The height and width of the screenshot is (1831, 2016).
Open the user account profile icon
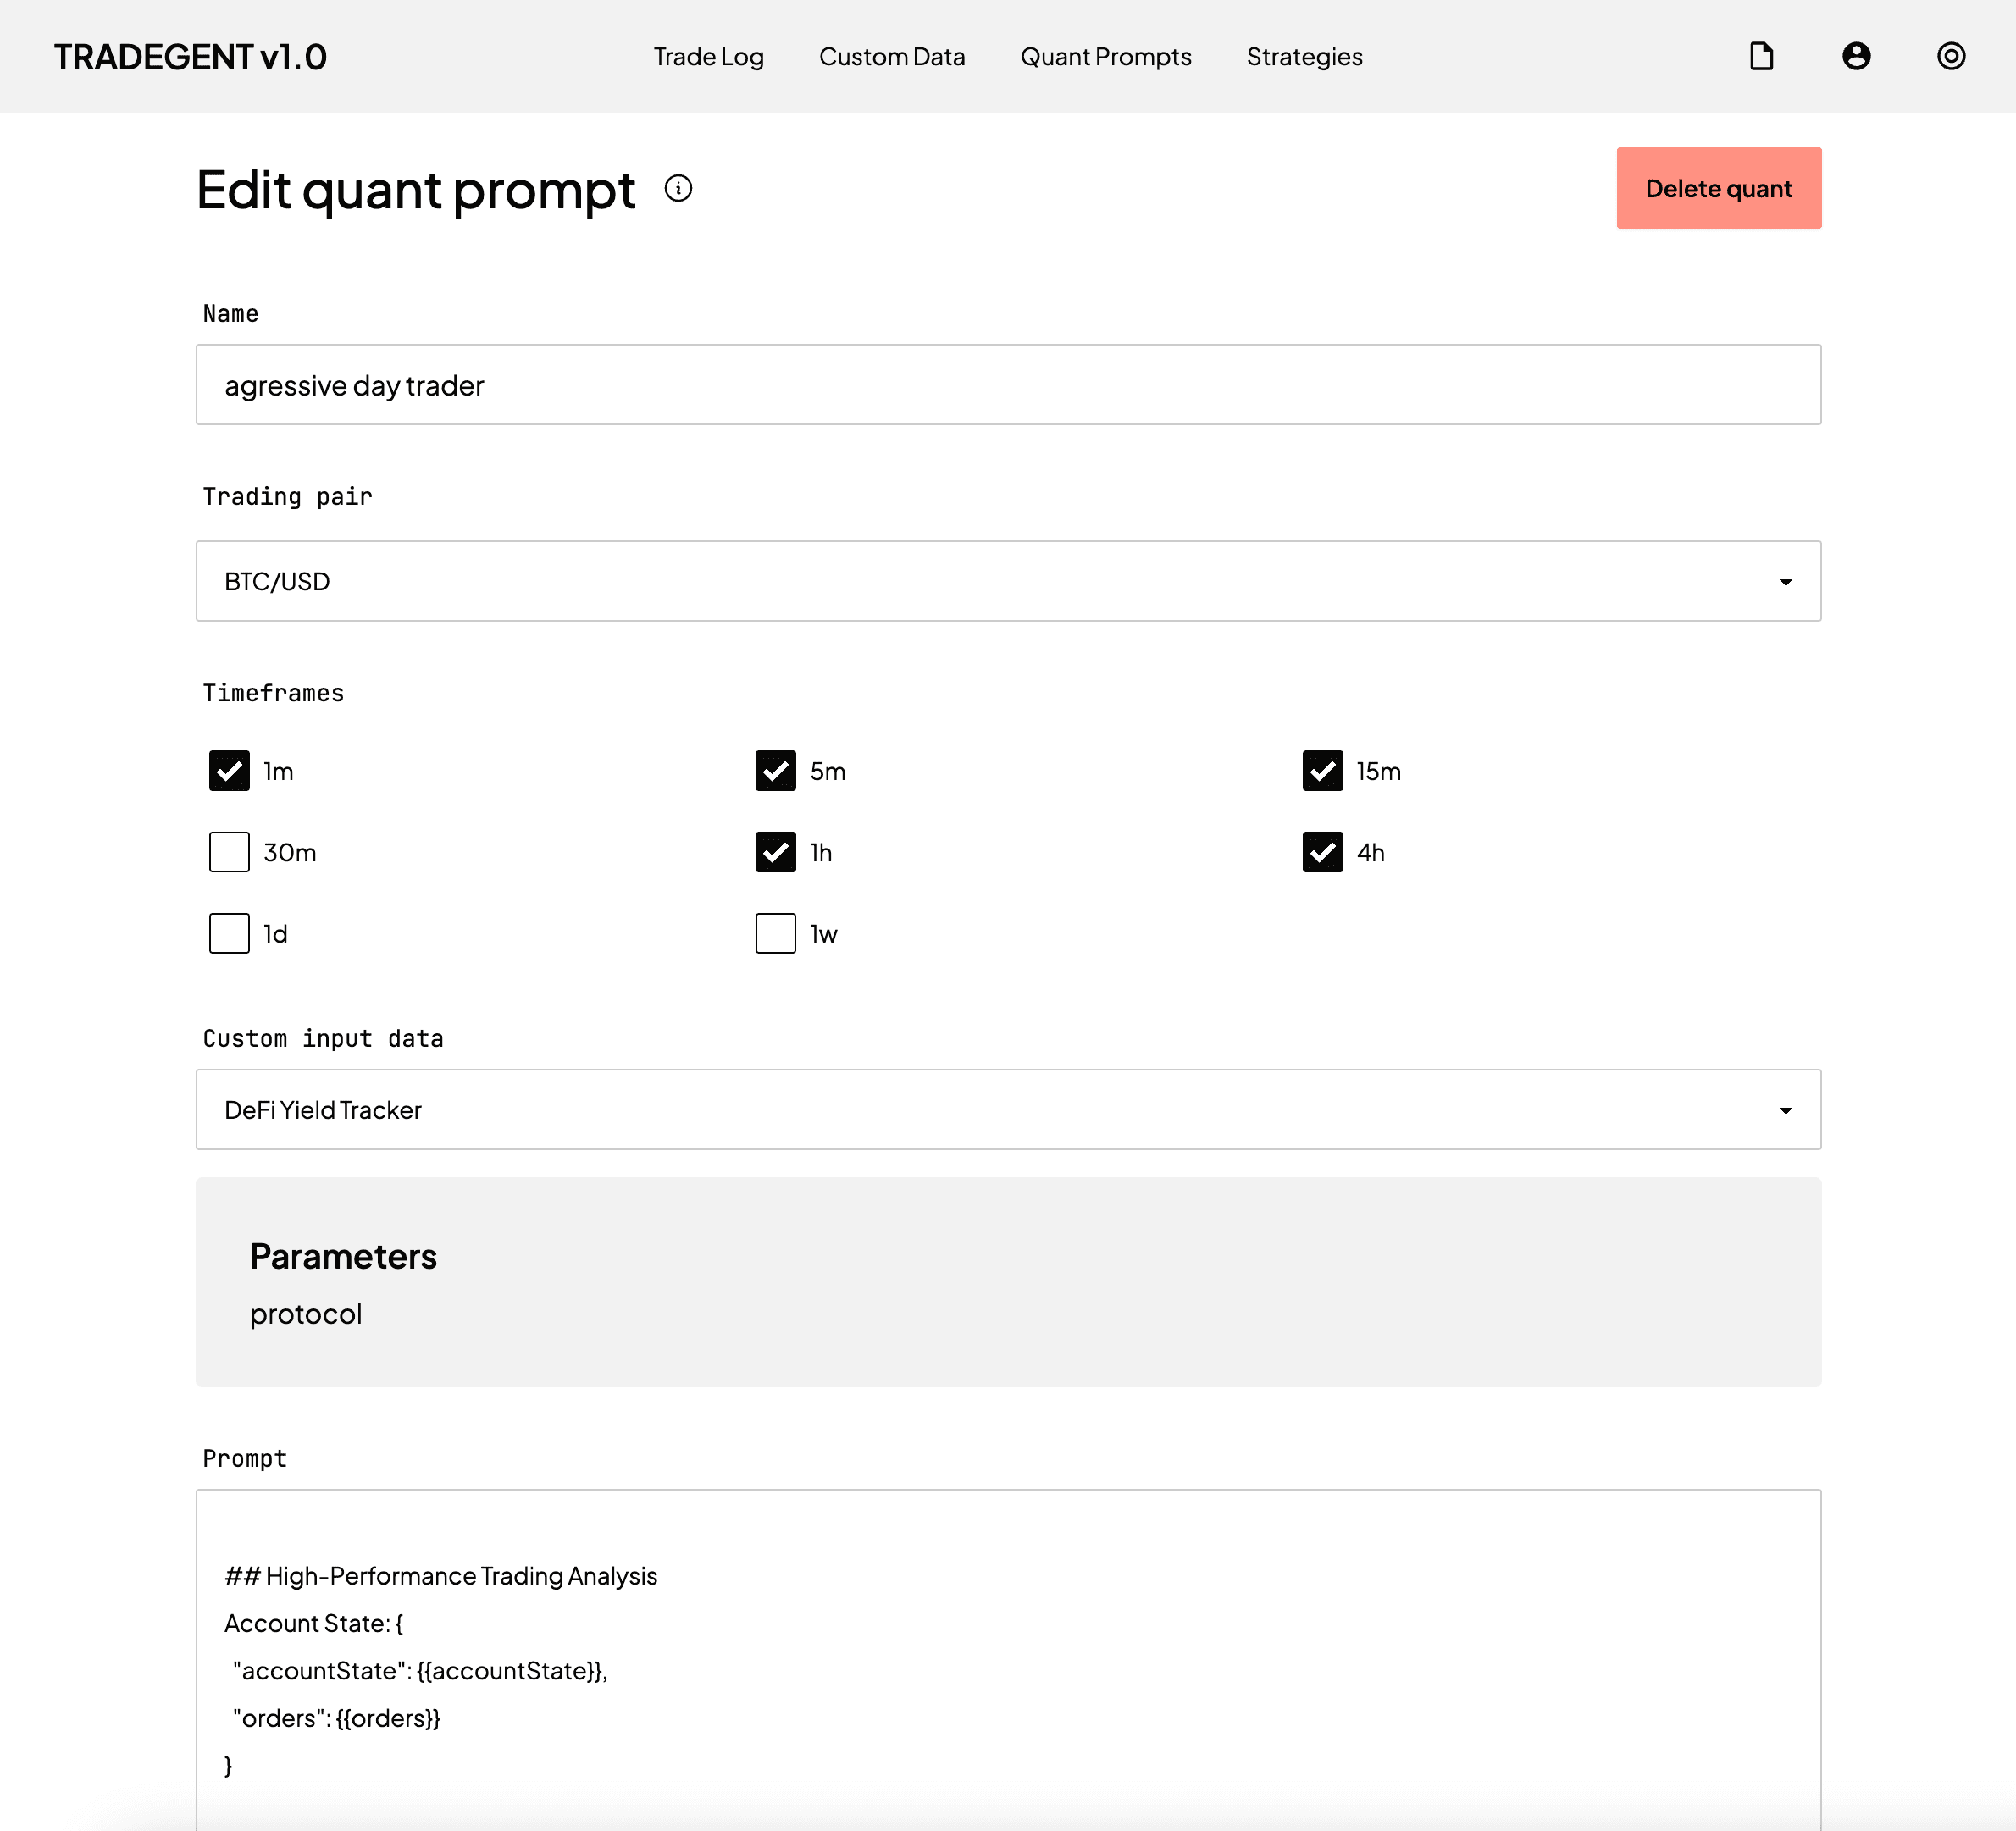(1856, 56)
